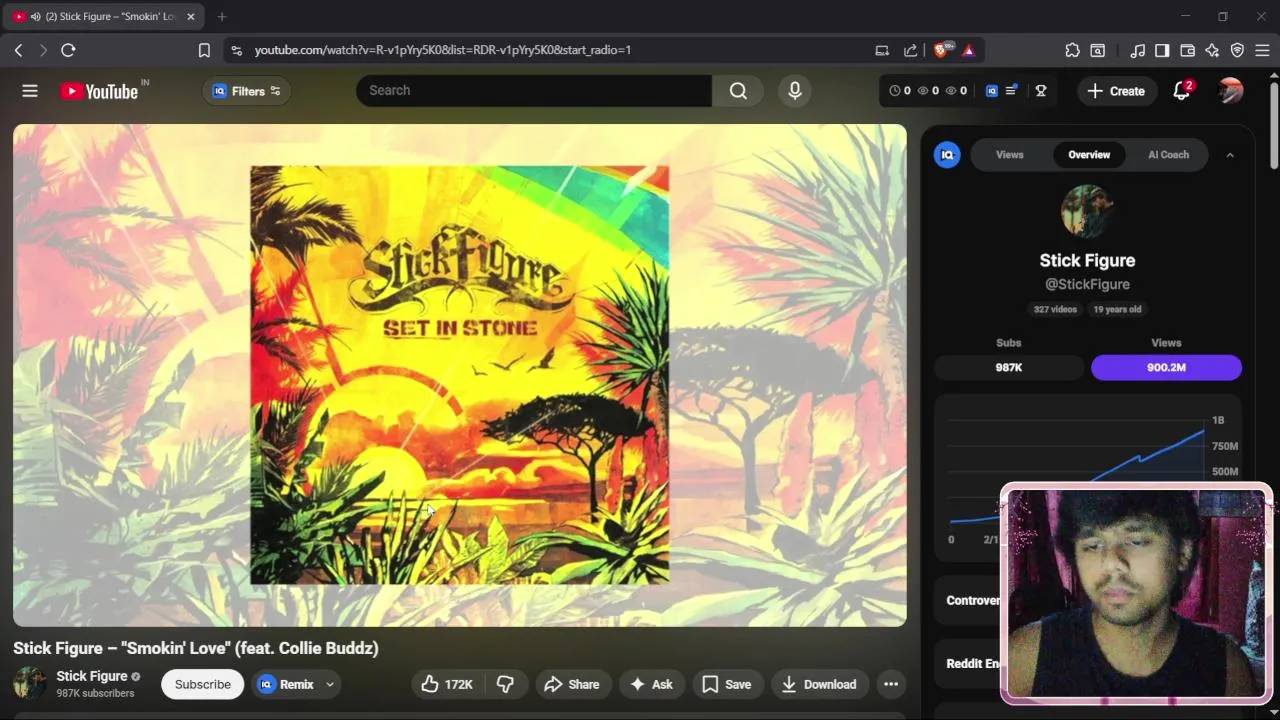Viewport: 1280px width, 720px height.
Task: Open the Brave VPN shield icon
Action: [1237, 50]
